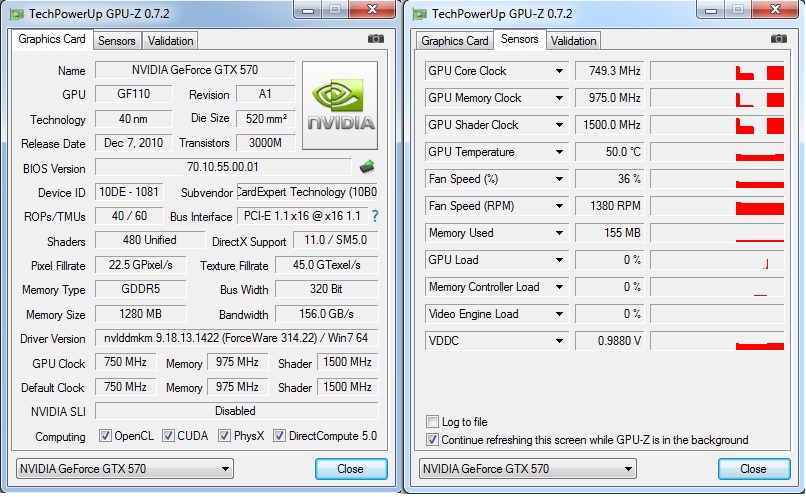Open the Fan Speed (RPM) sensor dropdown

559,206
